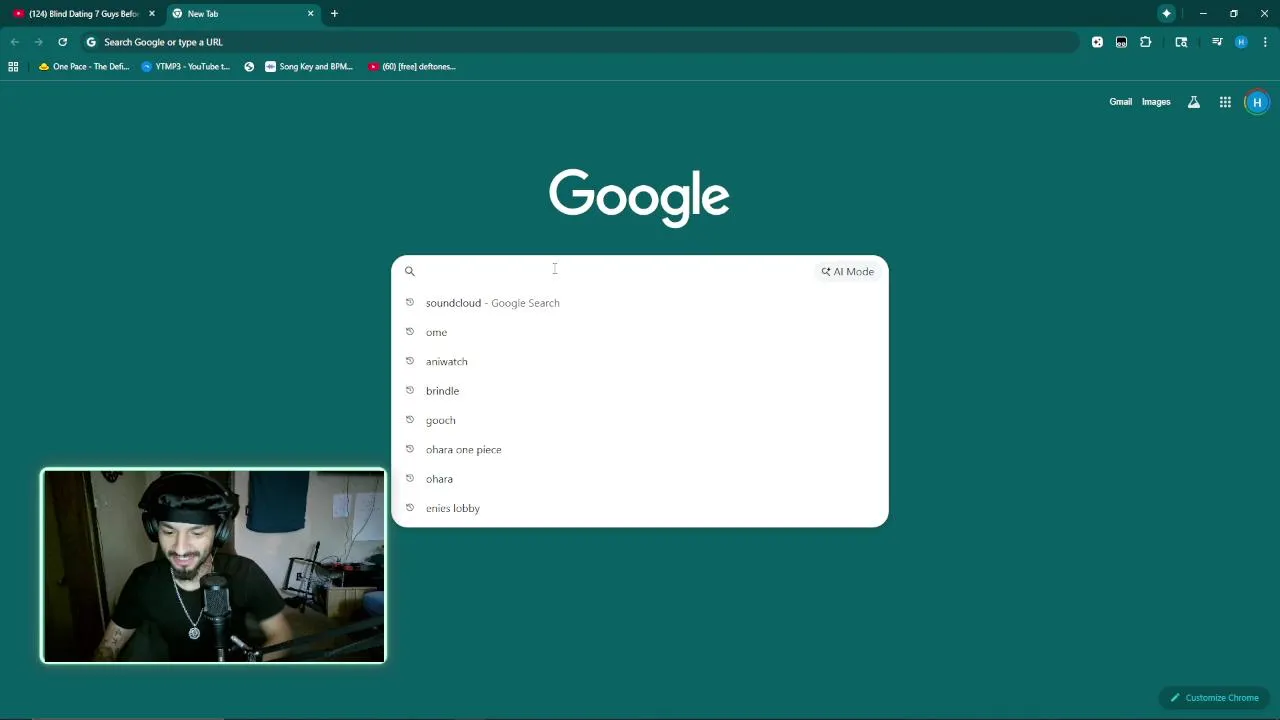Viewport: 1280px width, 720px height.
Task: Select the gooch search suggestion
Action: tap(639, 420)
